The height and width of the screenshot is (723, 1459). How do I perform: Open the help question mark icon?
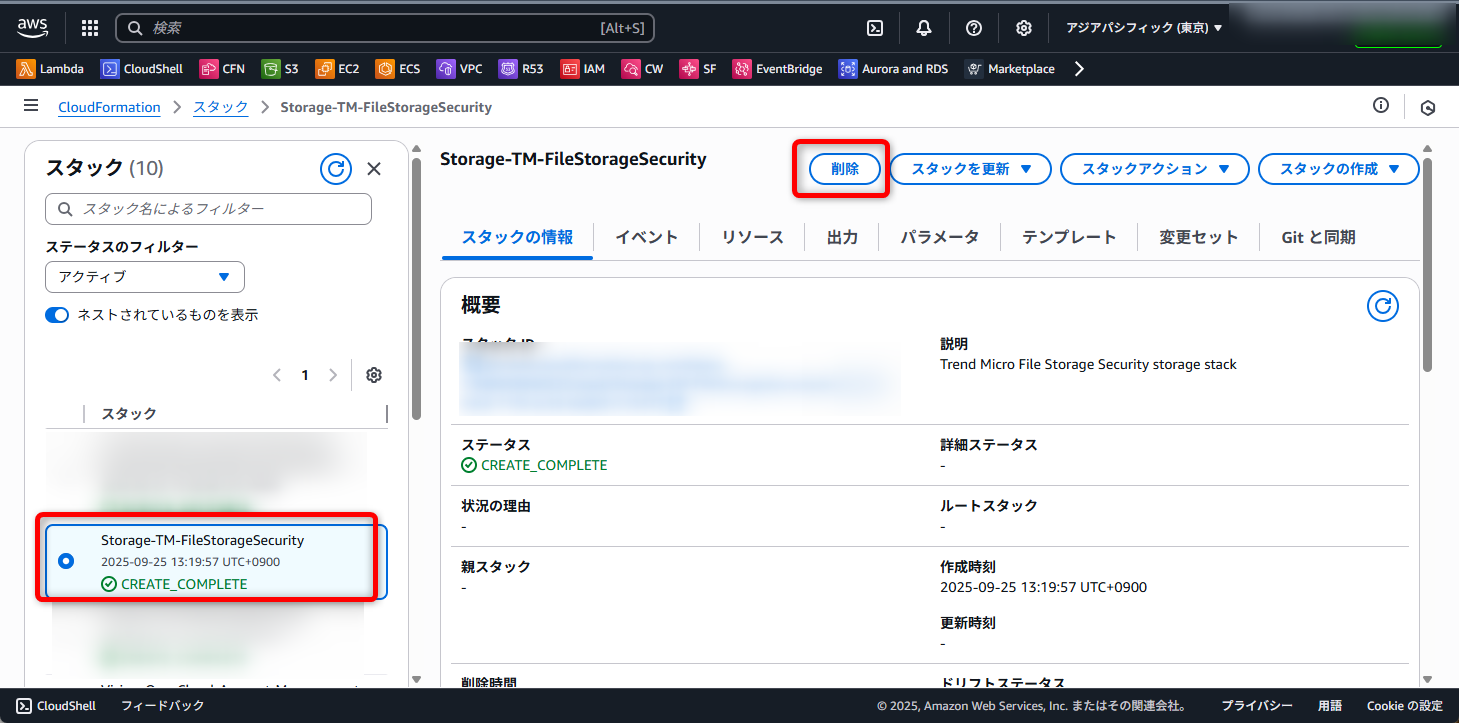[974, 28]
